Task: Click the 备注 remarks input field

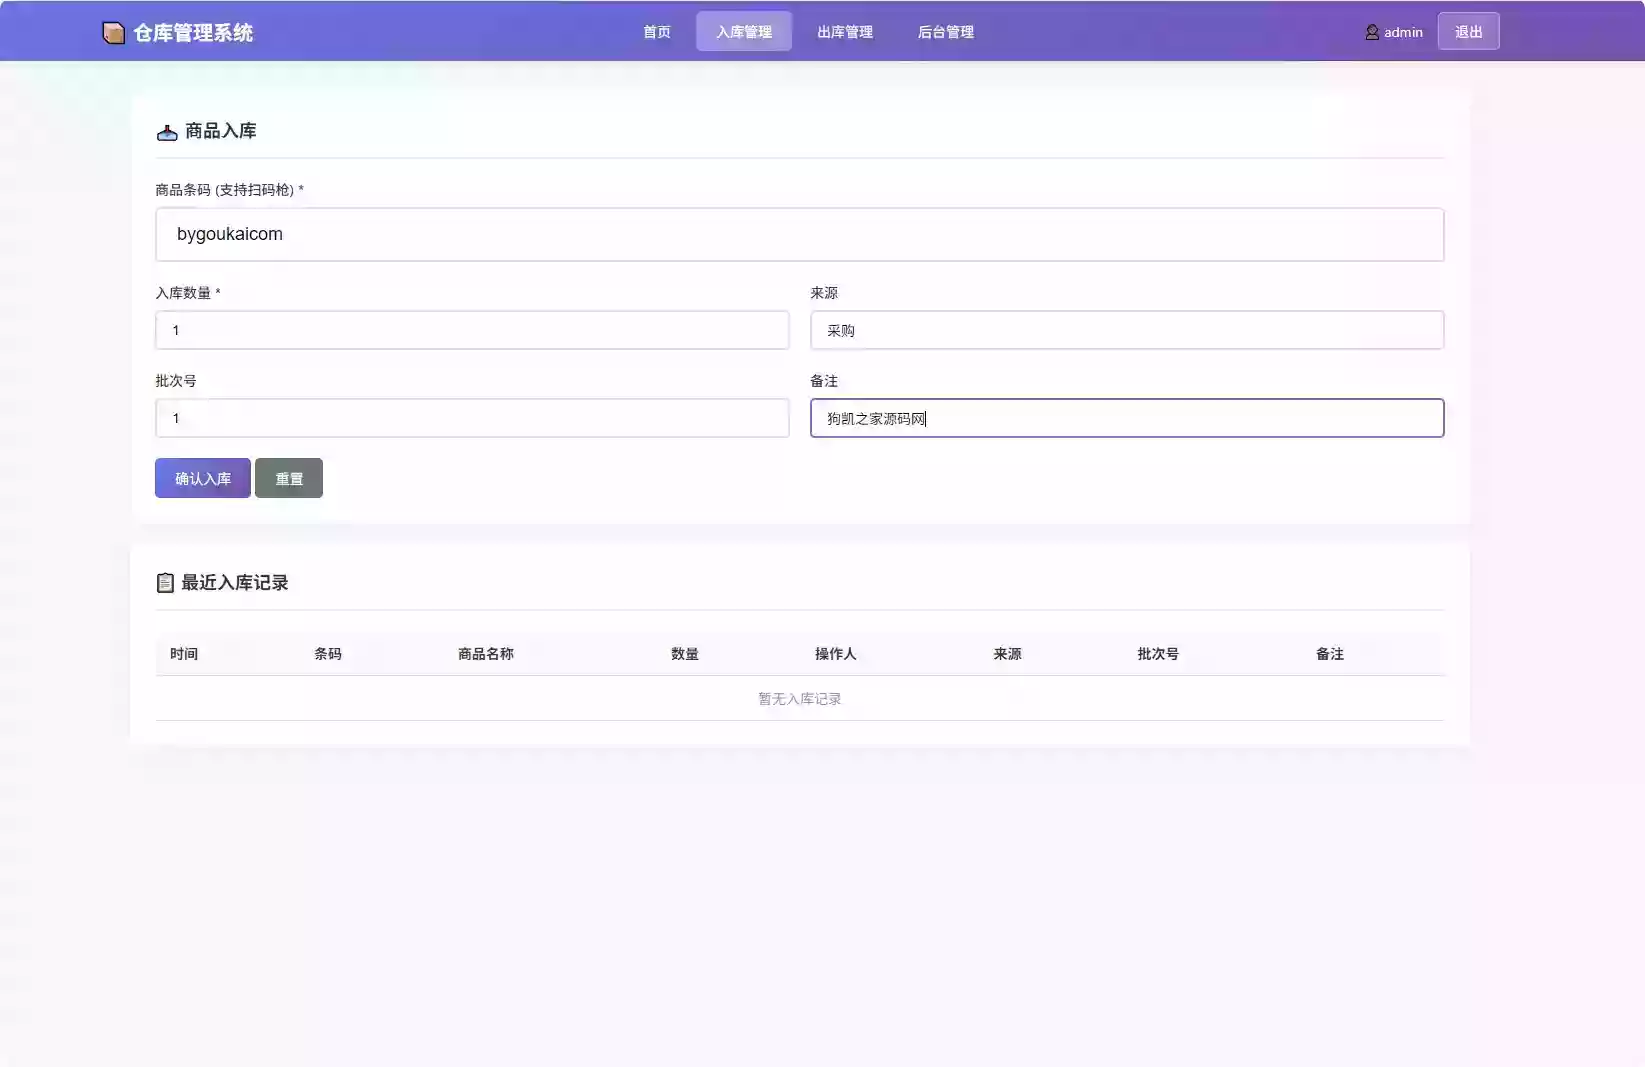Action: (x=1127, y=418)
